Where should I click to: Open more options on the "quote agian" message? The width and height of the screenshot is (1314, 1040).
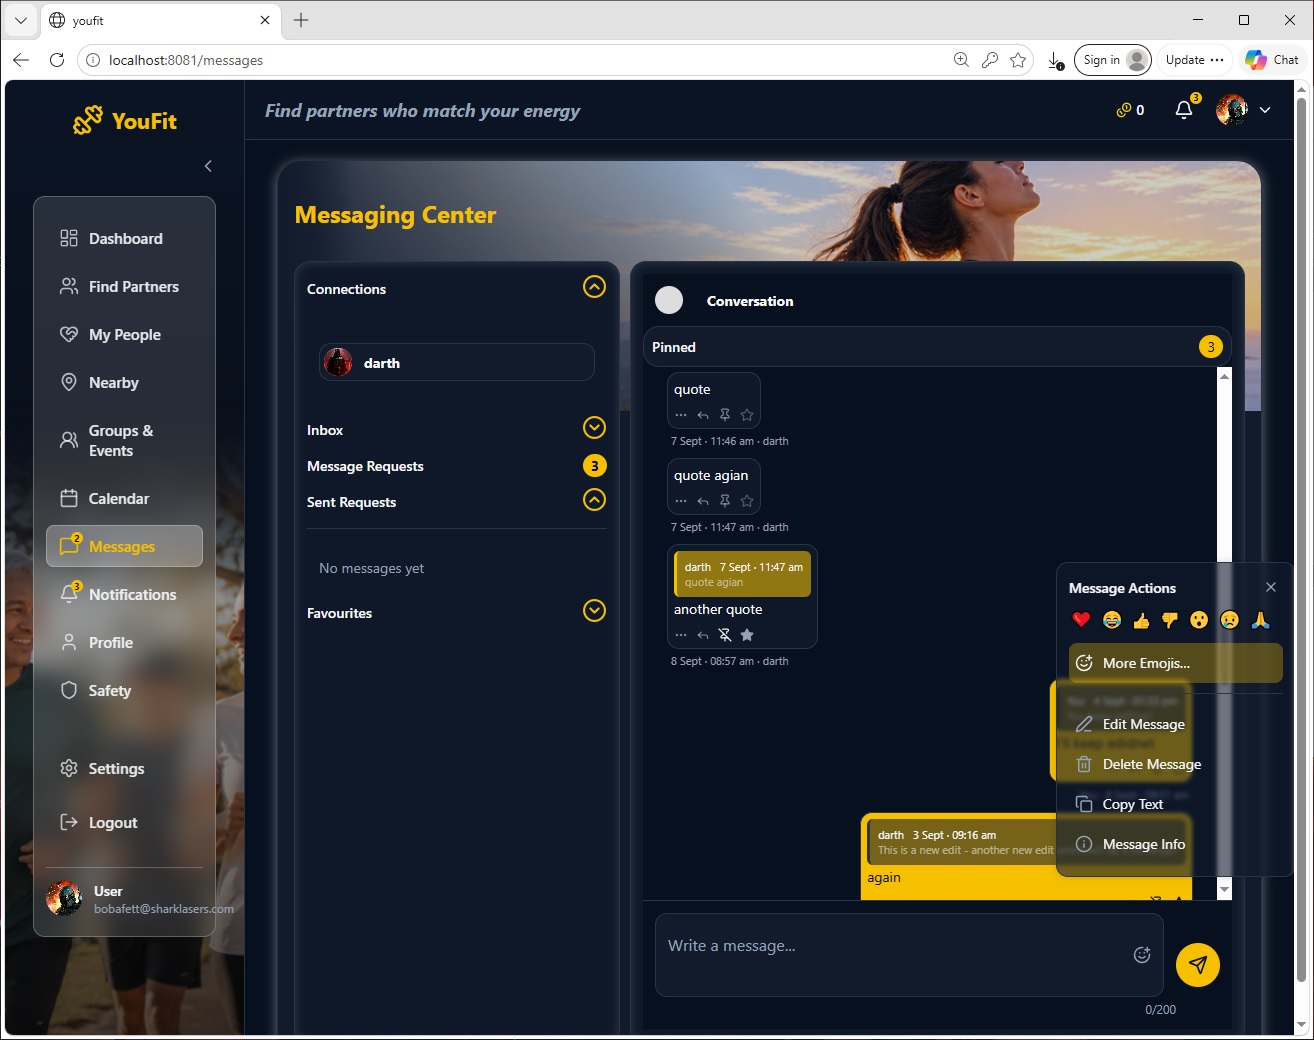point(681,501)
